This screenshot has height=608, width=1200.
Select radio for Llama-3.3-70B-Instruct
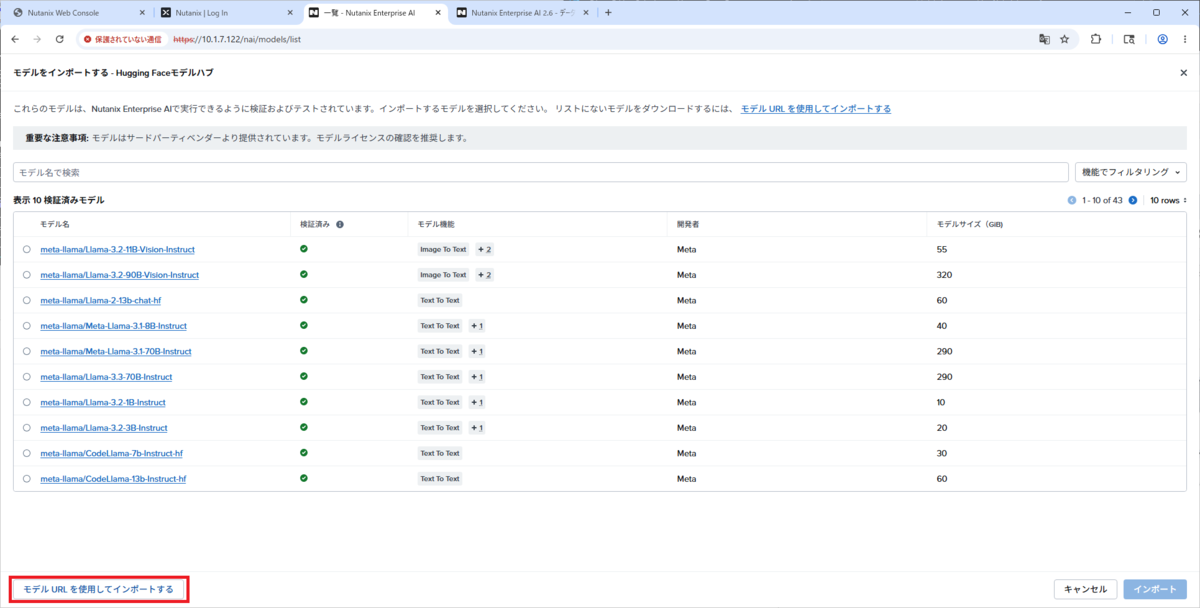point(26,377)
